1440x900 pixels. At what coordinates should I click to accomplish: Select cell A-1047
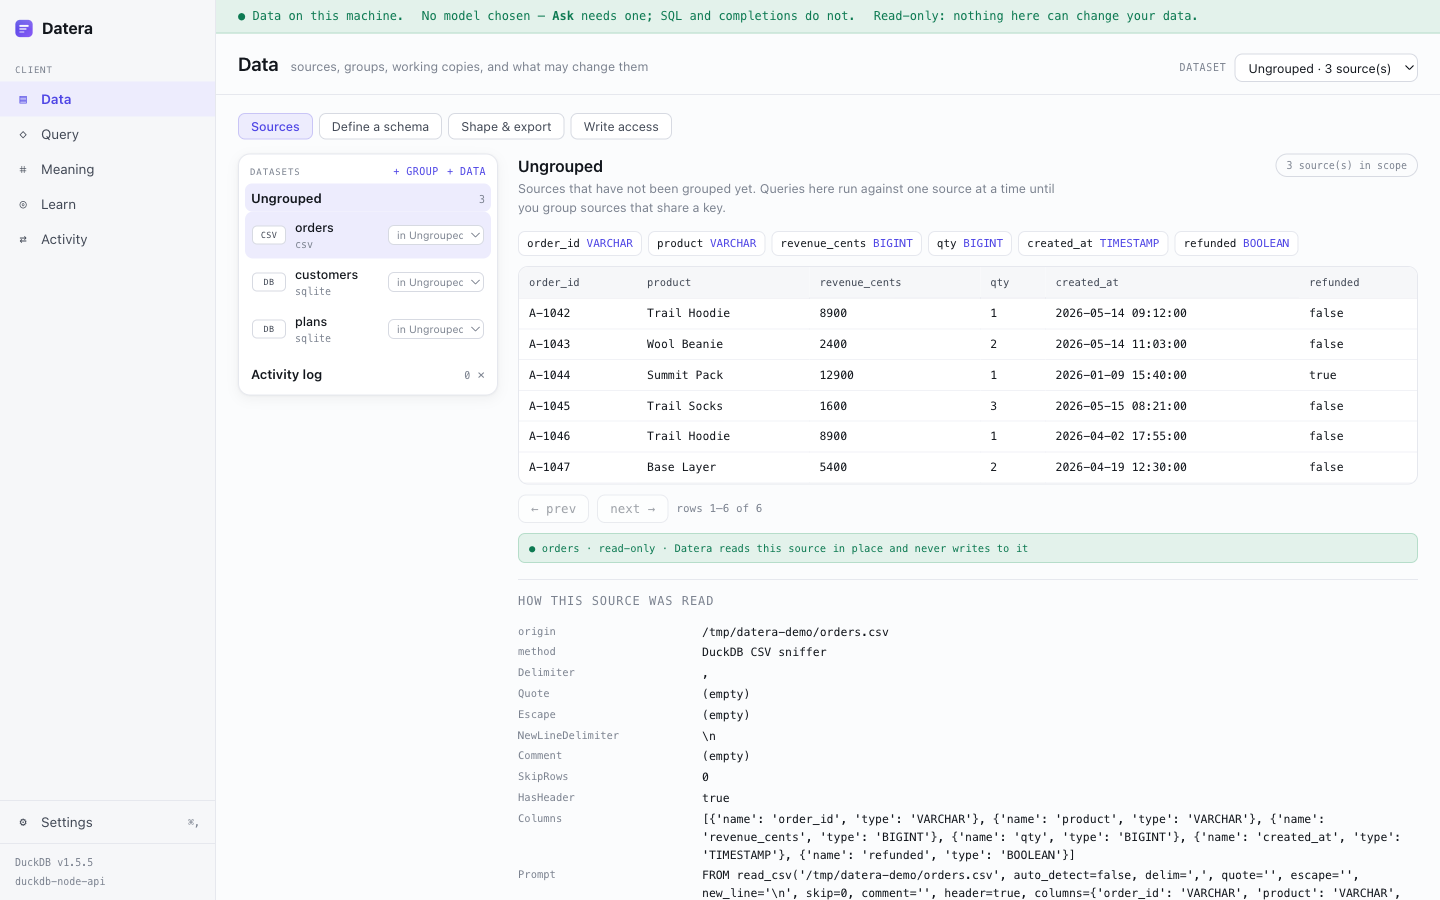pos(550,467)
